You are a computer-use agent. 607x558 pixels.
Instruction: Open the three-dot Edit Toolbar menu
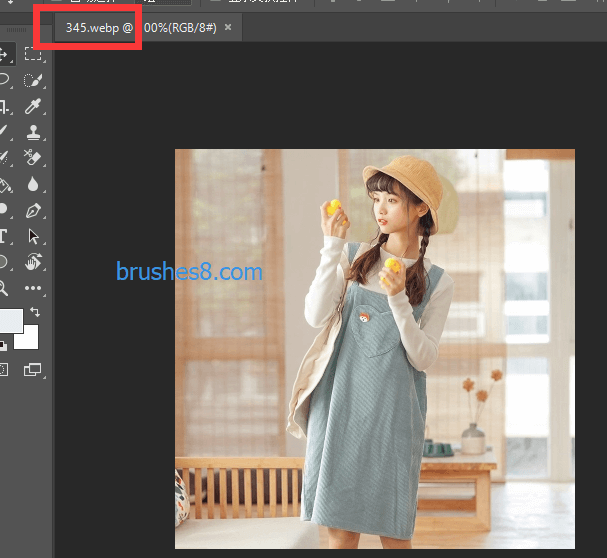click(x=33, y=288)
